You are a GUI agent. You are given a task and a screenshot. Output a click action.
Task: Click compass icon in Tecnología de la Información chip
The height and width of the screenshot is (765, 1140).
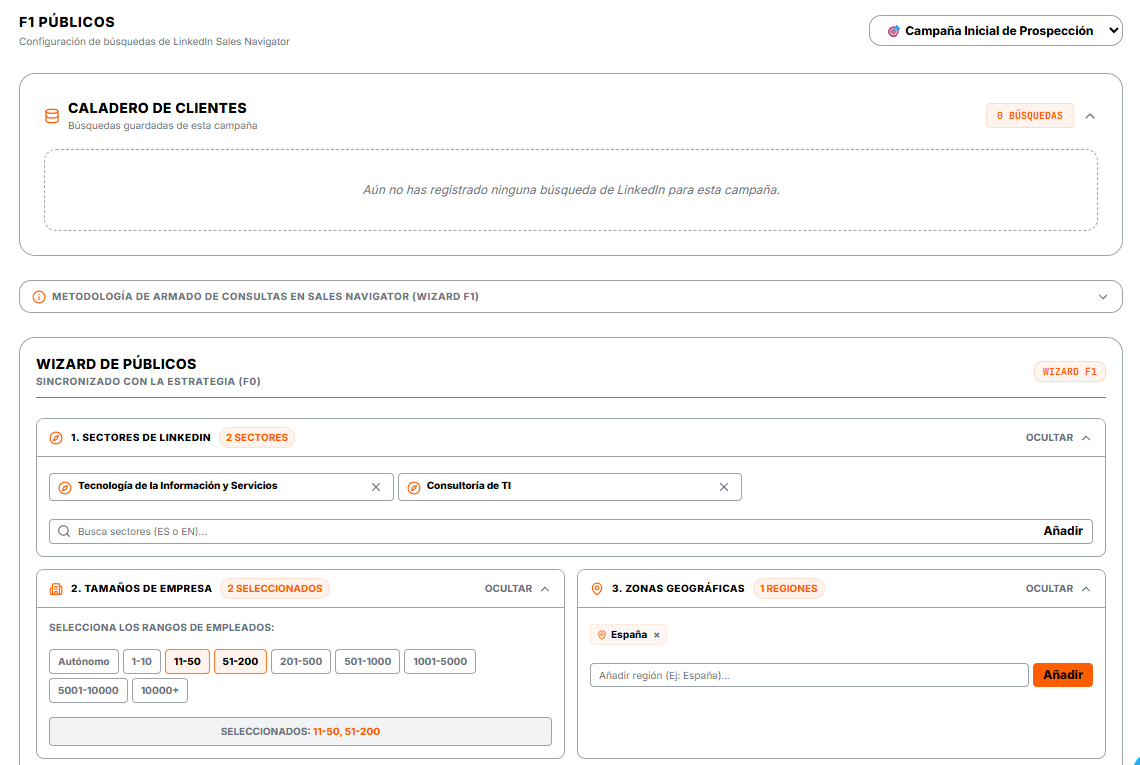[x=65, y=487]
